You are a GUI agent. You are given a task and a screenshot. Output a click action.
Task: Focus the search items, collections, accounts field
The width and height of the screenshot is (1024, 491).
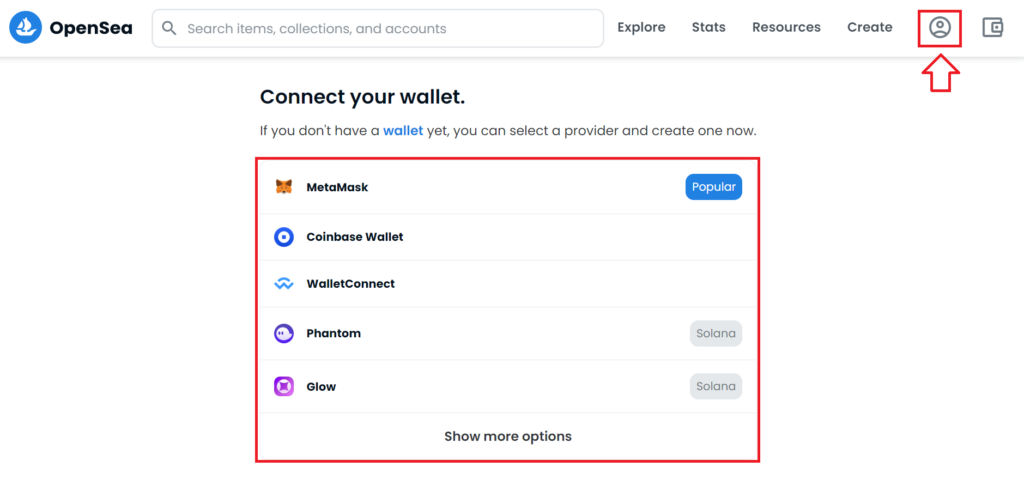click(377, 28)
